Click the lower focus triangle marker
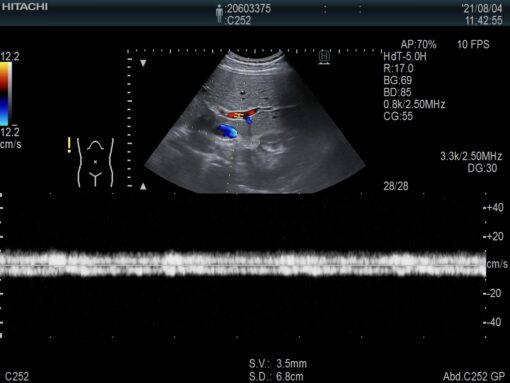This screenshot has width=510, height=383. (x=143, y=186)
